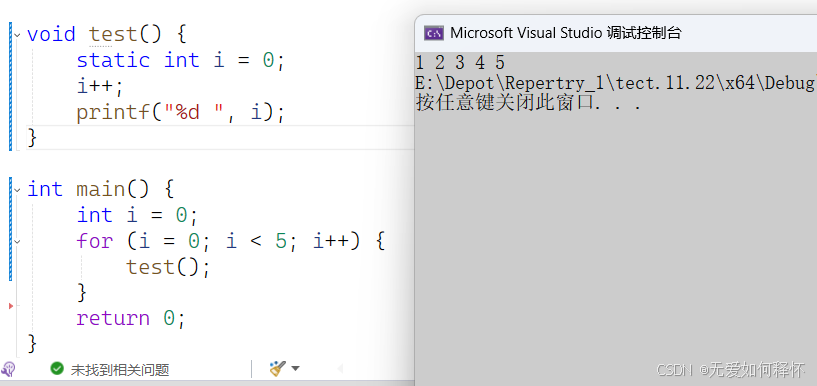
Task: Click the Microsoft Visual Studio 调试控制台 title bar
Action: coord(616,33)
